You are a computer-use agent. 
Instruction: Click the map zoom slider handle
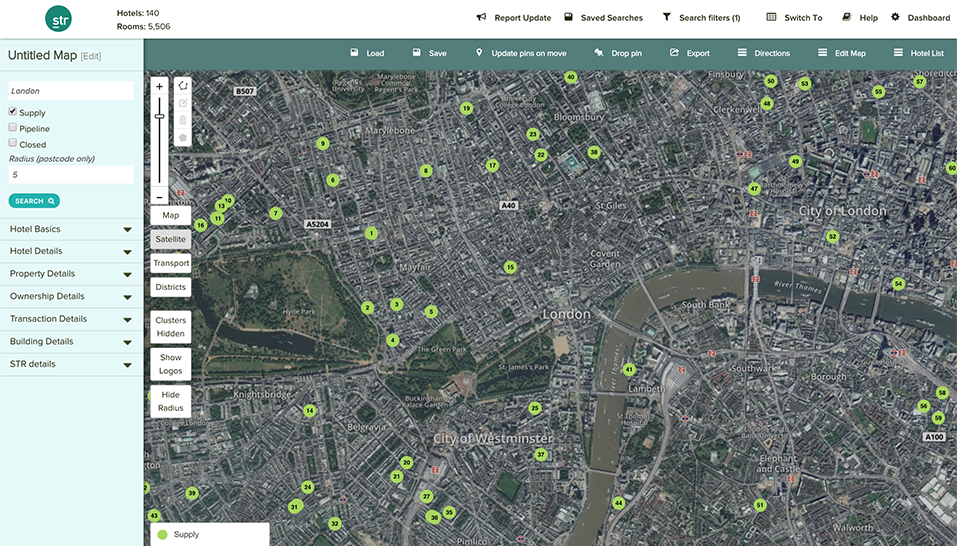(159, 117)
